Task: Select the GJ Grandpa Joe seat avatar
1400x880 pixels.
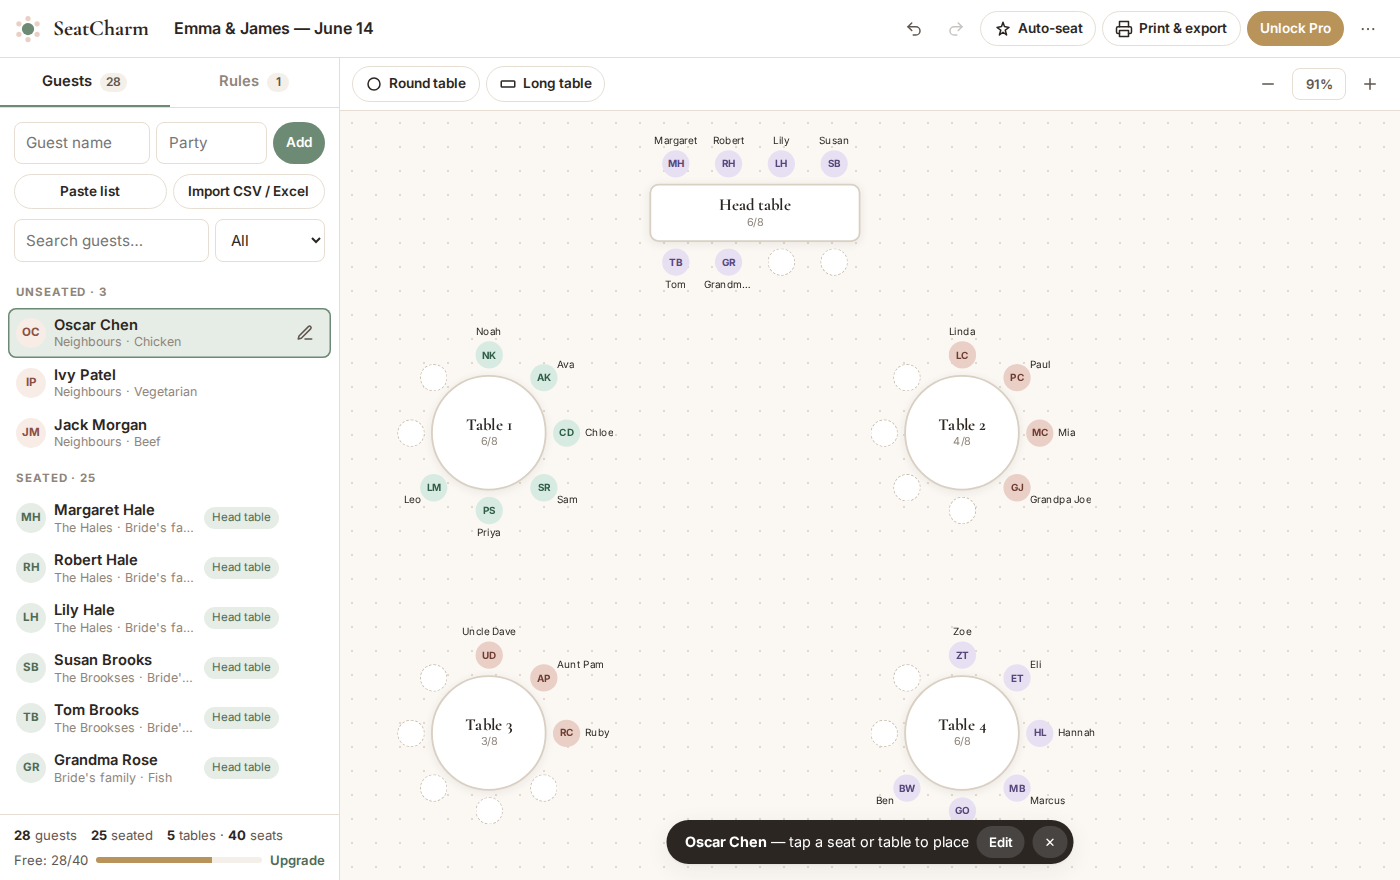Action: click(x=1017, y=488)
